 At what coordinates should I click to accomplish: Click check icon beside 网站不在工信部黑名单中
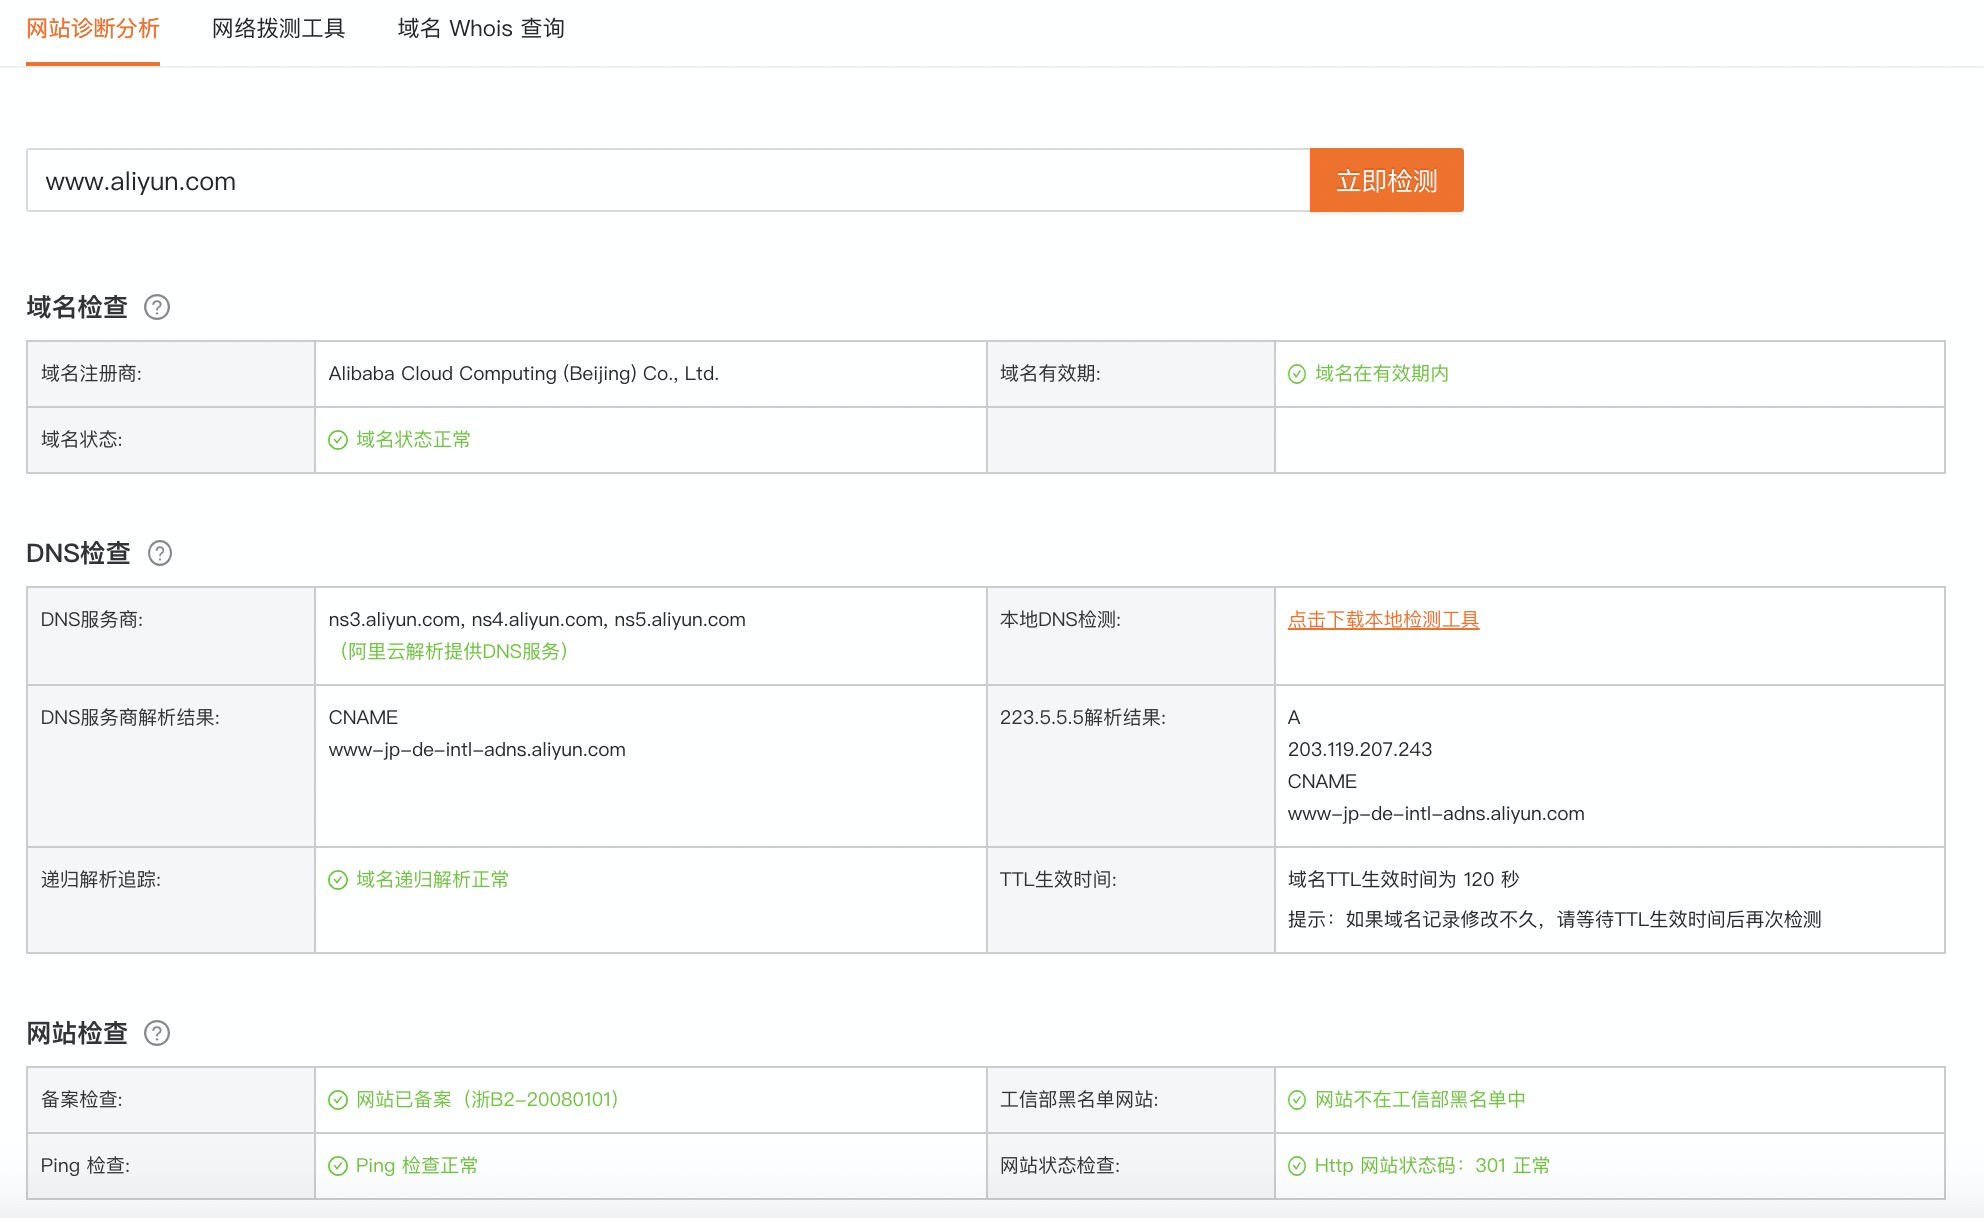(1297, 1100)
